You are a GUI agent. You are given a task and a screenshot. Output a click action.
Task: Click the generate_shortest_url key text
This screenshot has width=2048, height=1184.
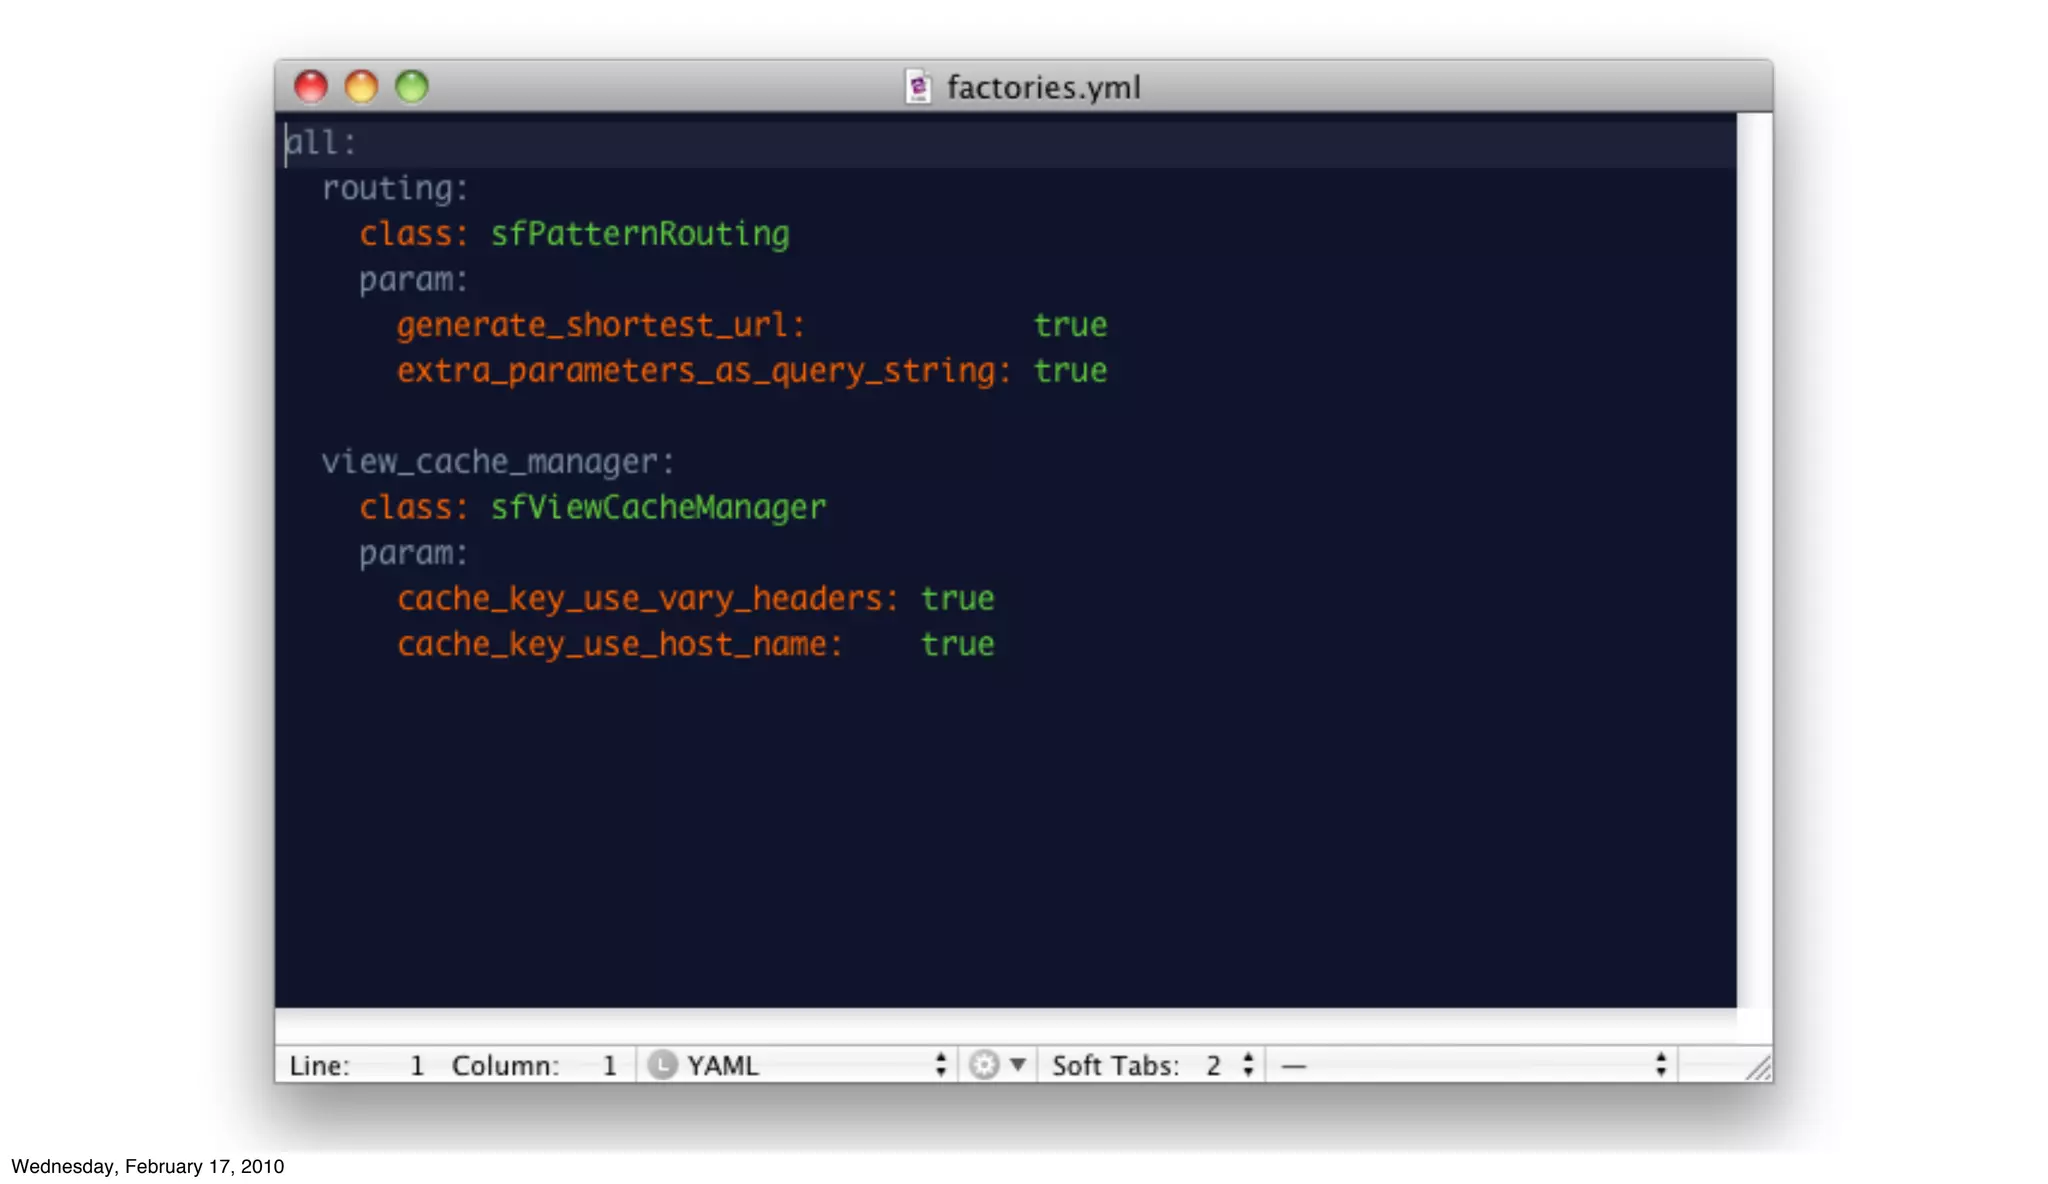pyautogui.click(x=600, y=325)
